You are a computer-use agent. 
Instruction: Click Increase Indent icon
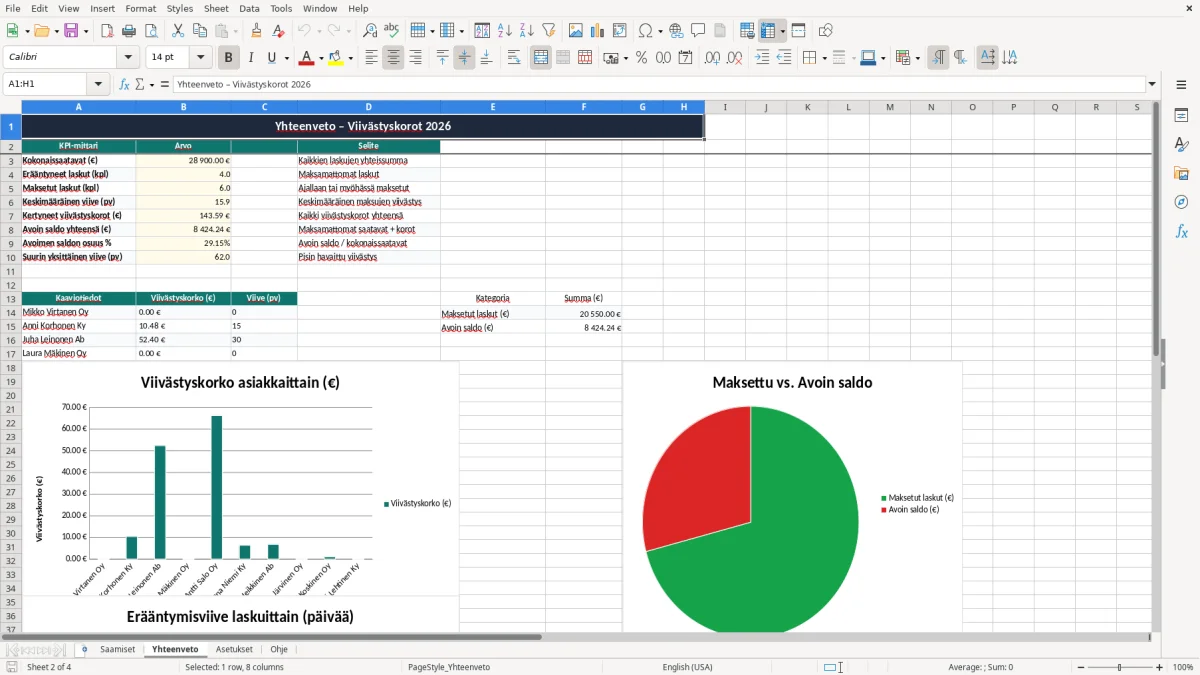[762, 58]
